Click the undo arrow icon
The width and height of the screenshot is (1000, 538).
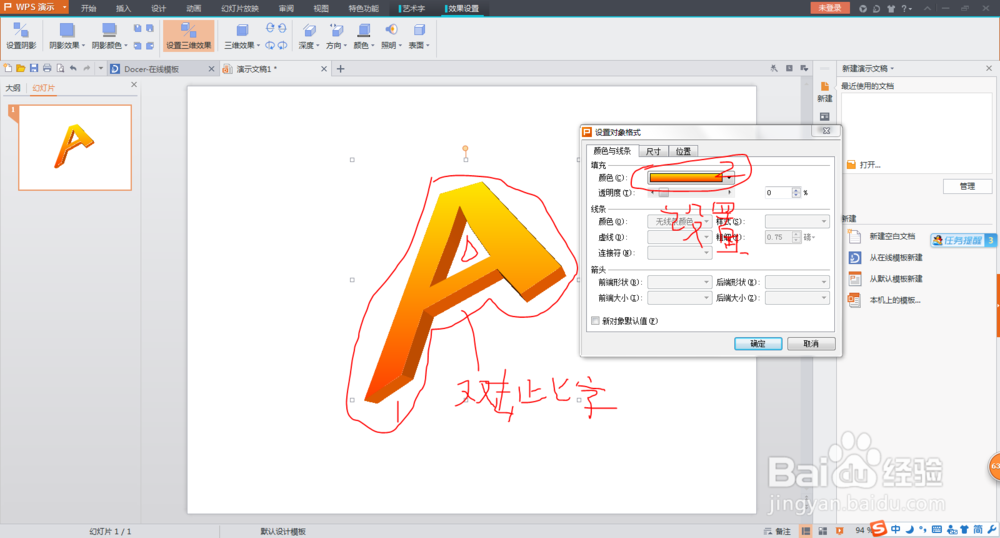click(73, 68)
